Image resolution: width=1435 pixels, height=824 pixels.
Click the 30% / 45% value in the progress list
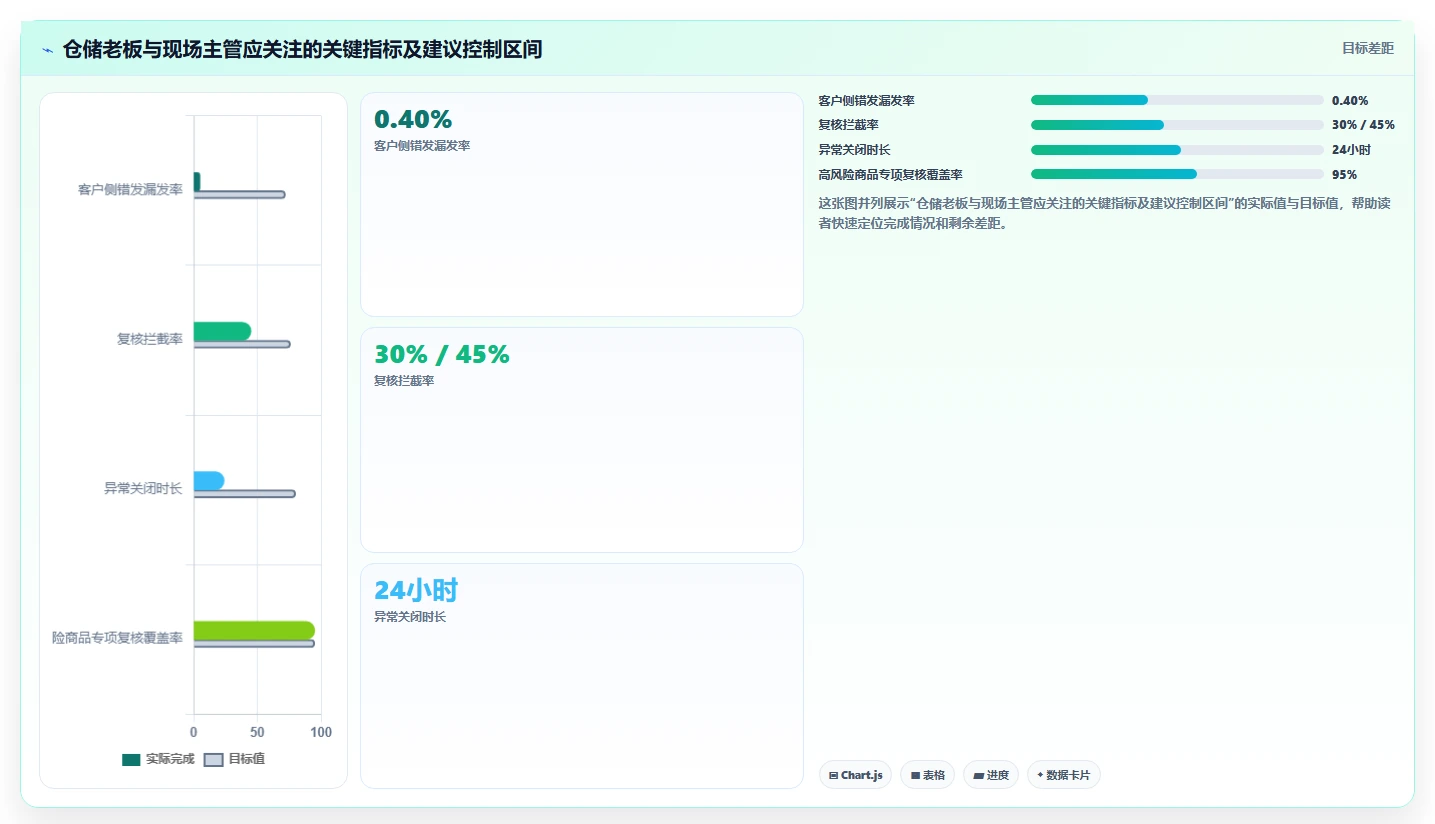tap(1363, 125)
